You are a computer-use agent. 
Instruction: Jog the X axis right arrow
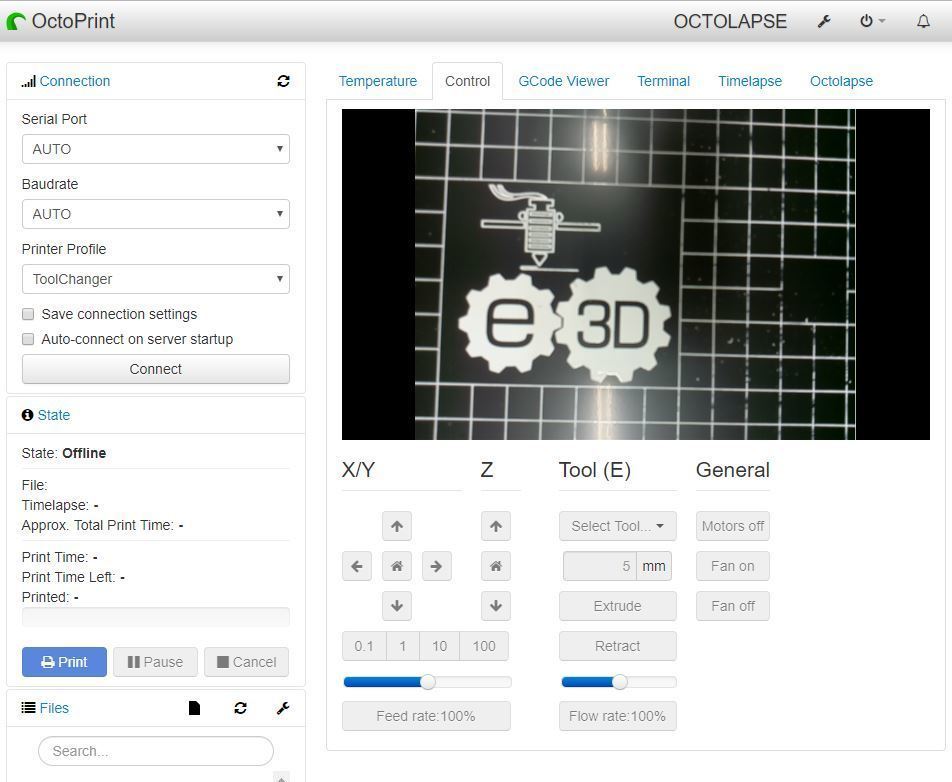pos(436,566)
